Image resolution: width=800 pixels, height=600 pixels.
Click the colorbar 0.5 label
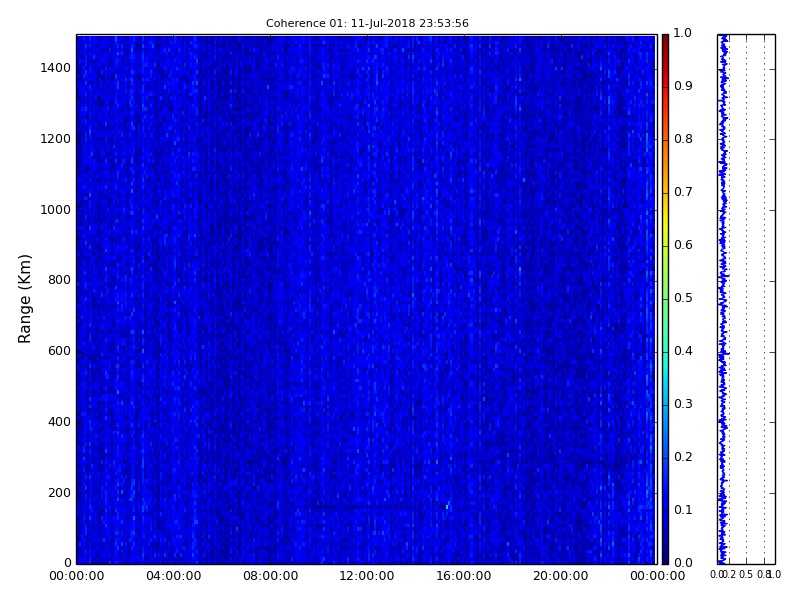[x=683, y=298]
